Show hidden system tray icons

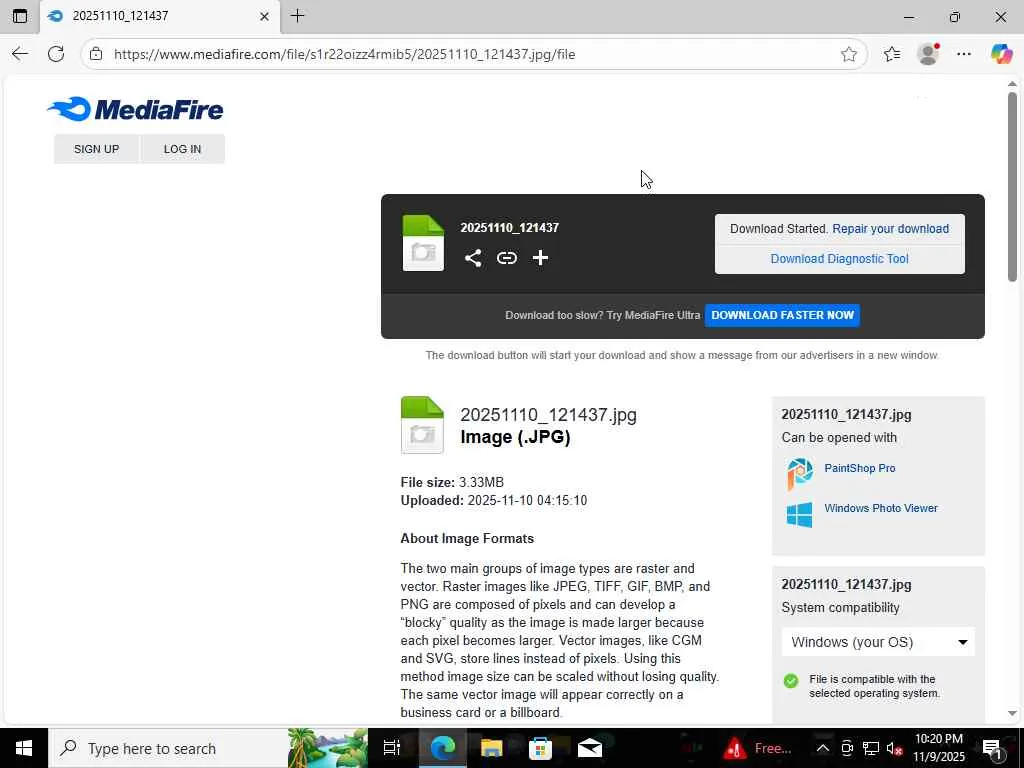point(823,748)
